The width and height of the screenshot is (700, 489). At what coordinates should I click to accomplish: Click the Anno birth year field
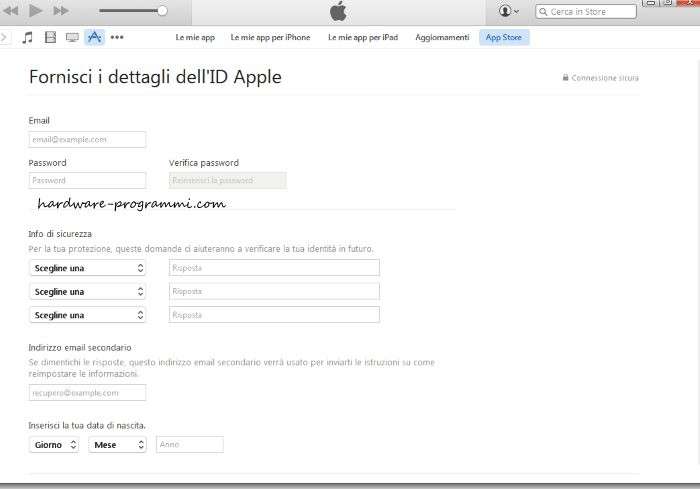click(190, 444)
